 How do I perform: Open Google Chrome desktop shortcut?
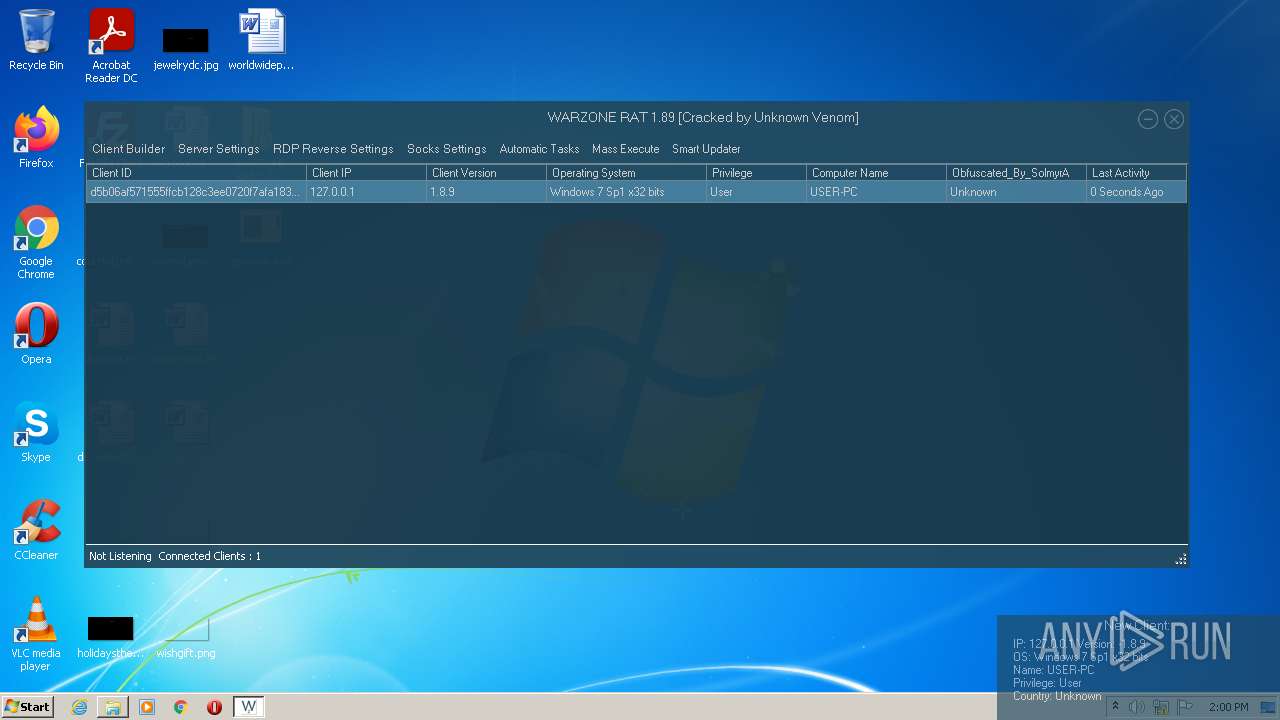[x=36, y=242]
